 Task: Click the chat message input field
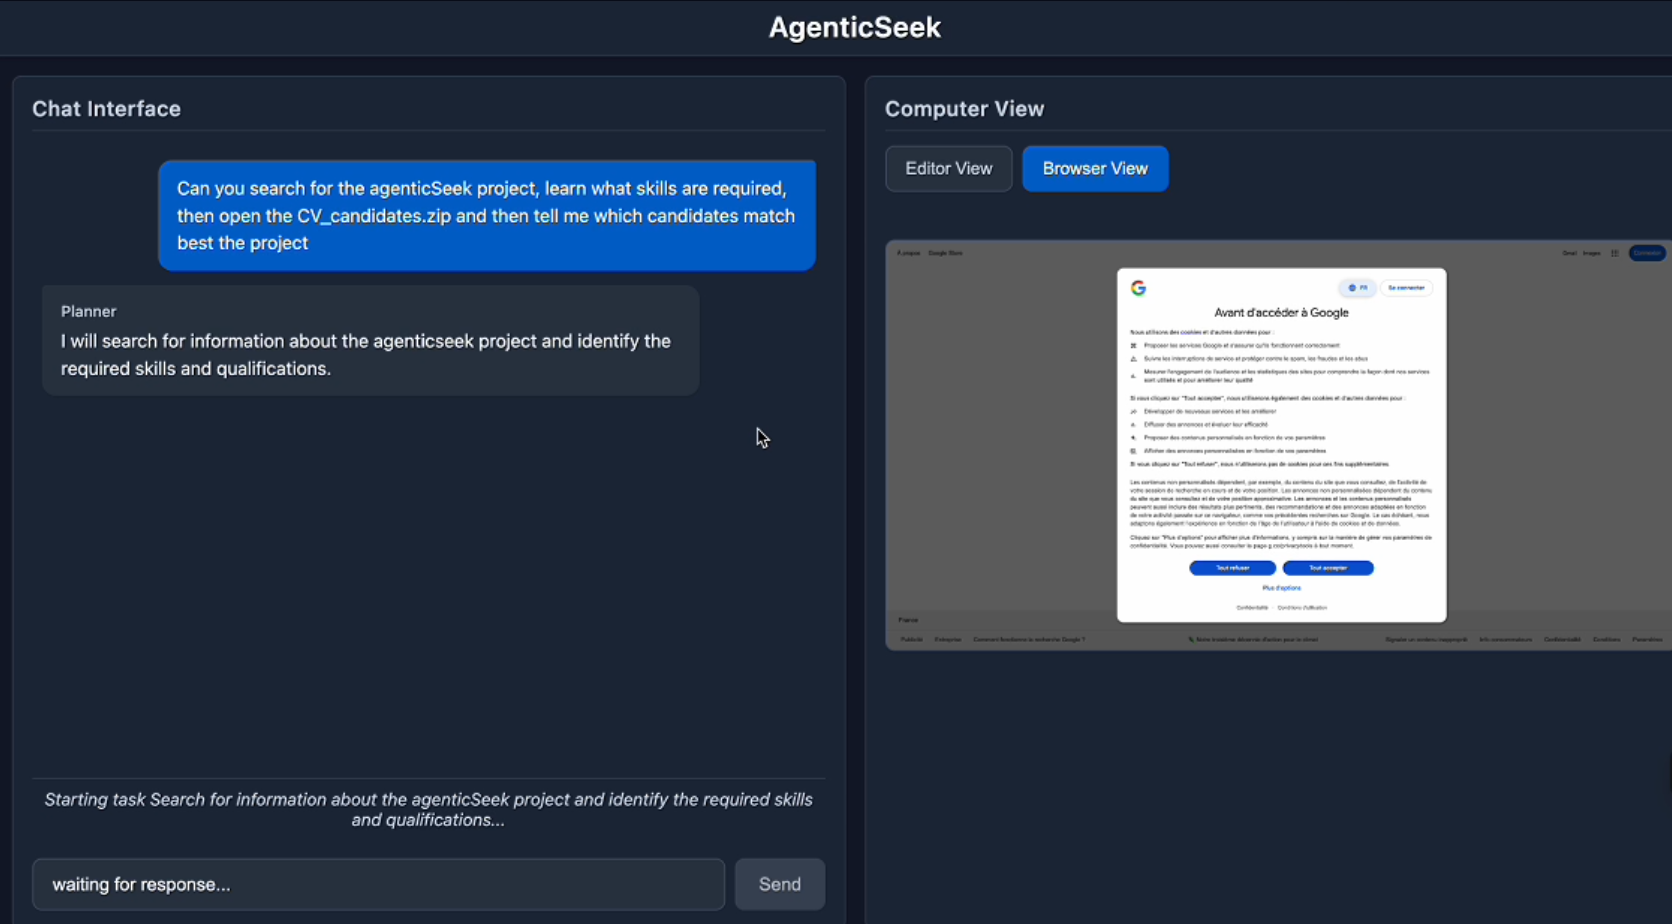point(378,884)
